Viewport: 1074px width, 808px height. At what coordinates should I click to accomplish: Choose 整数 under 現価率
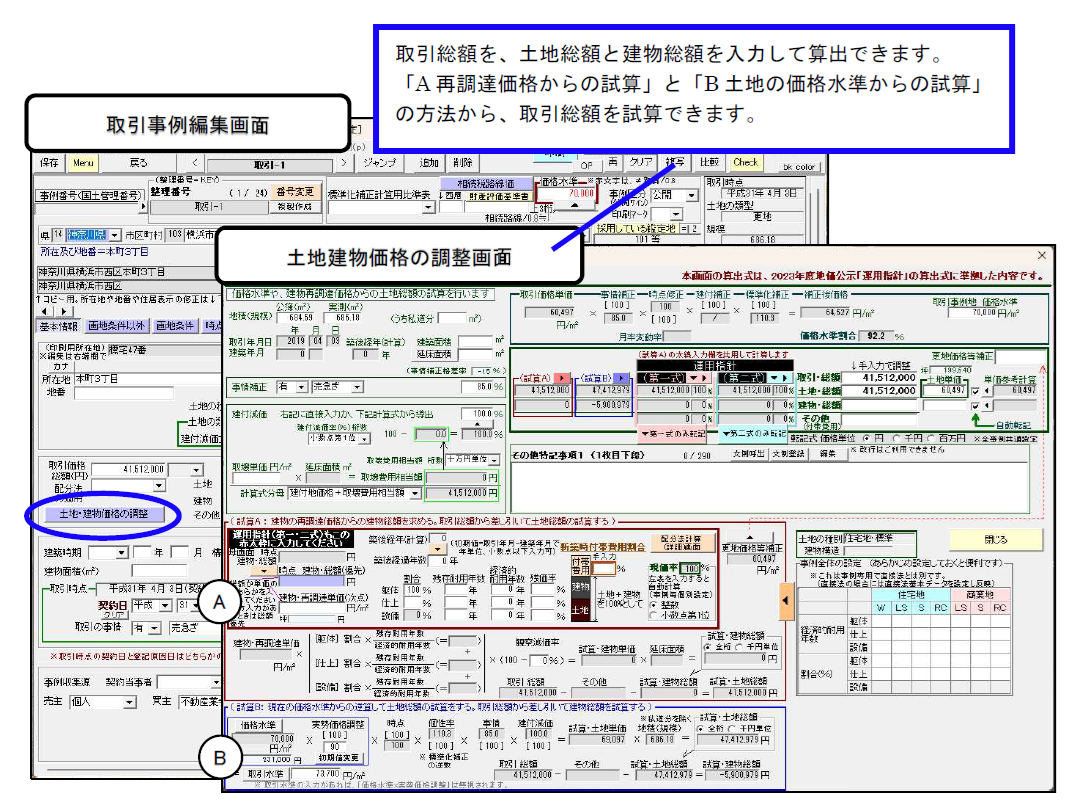[654, 605]
